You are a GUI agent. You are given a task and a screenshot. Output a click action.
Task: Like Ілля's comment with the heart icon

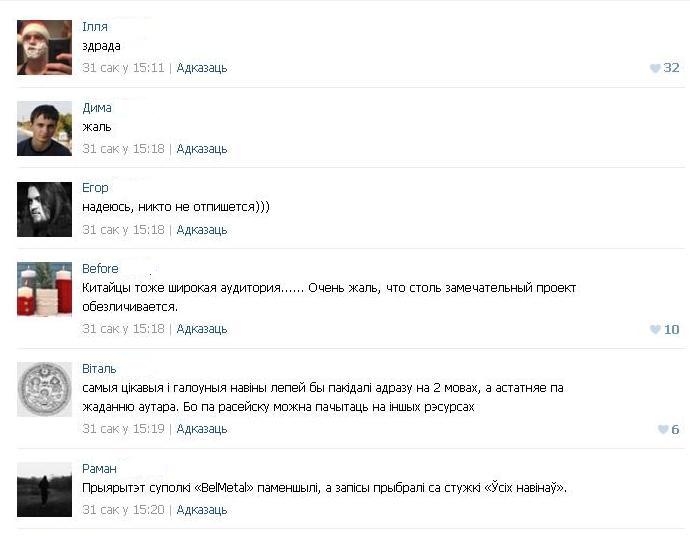coord(655,68)
